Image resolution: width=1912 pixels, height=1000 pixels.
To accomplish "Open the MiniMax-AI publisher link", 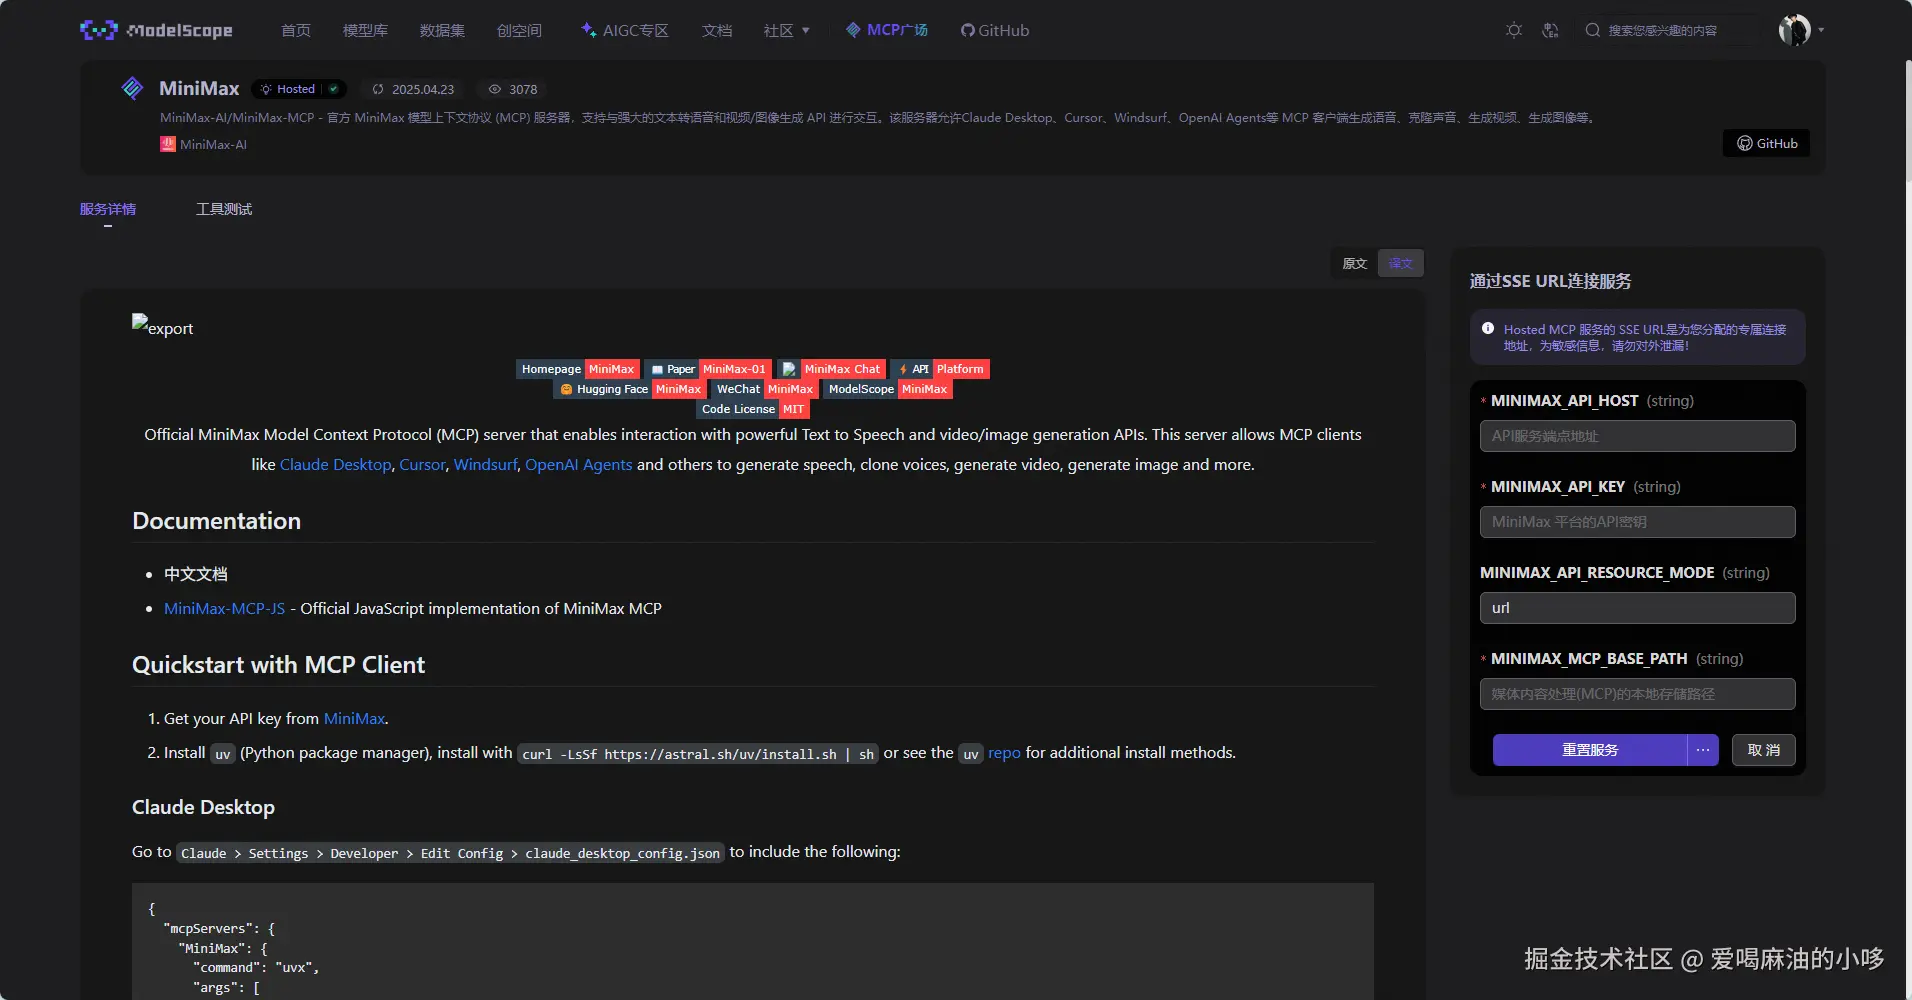I will tap(213, 144).
